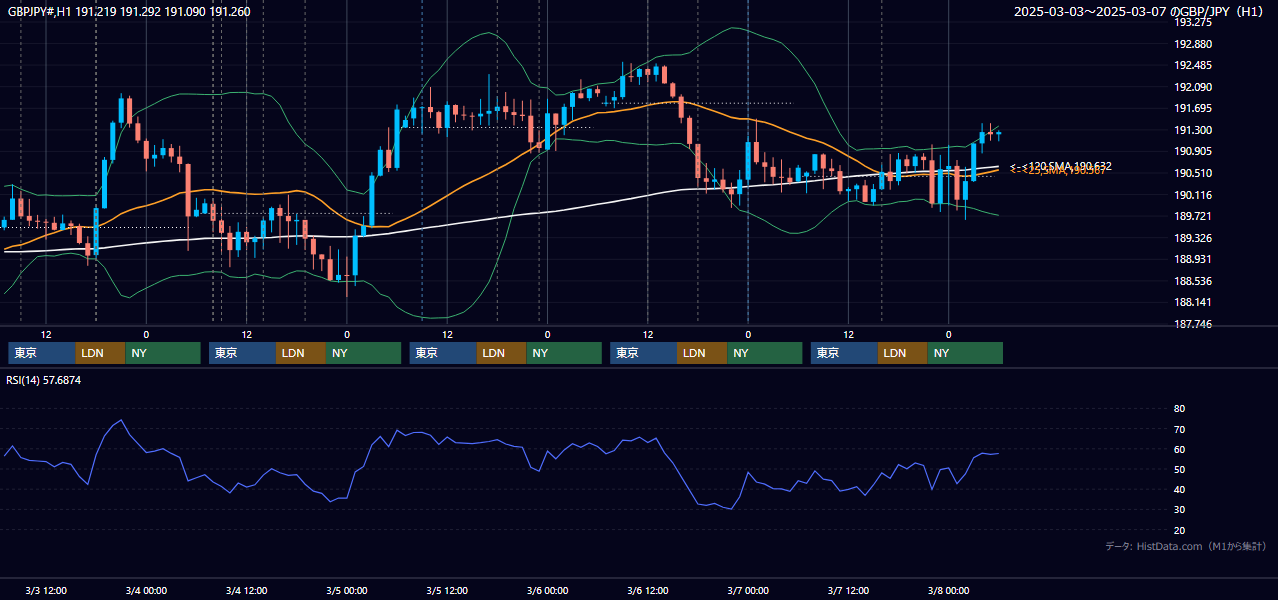Click the RSI 40 scale value
The height and width of the screenshot is (600, 1278).
tap(1179, 489)
